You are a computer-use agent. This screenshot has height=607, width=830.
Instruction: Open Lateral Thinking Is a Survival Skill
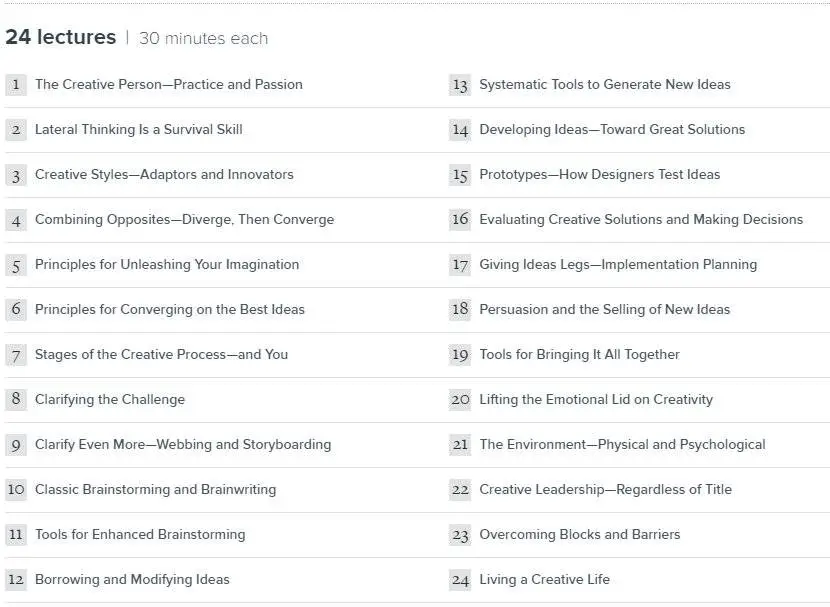tap(139, 130)
